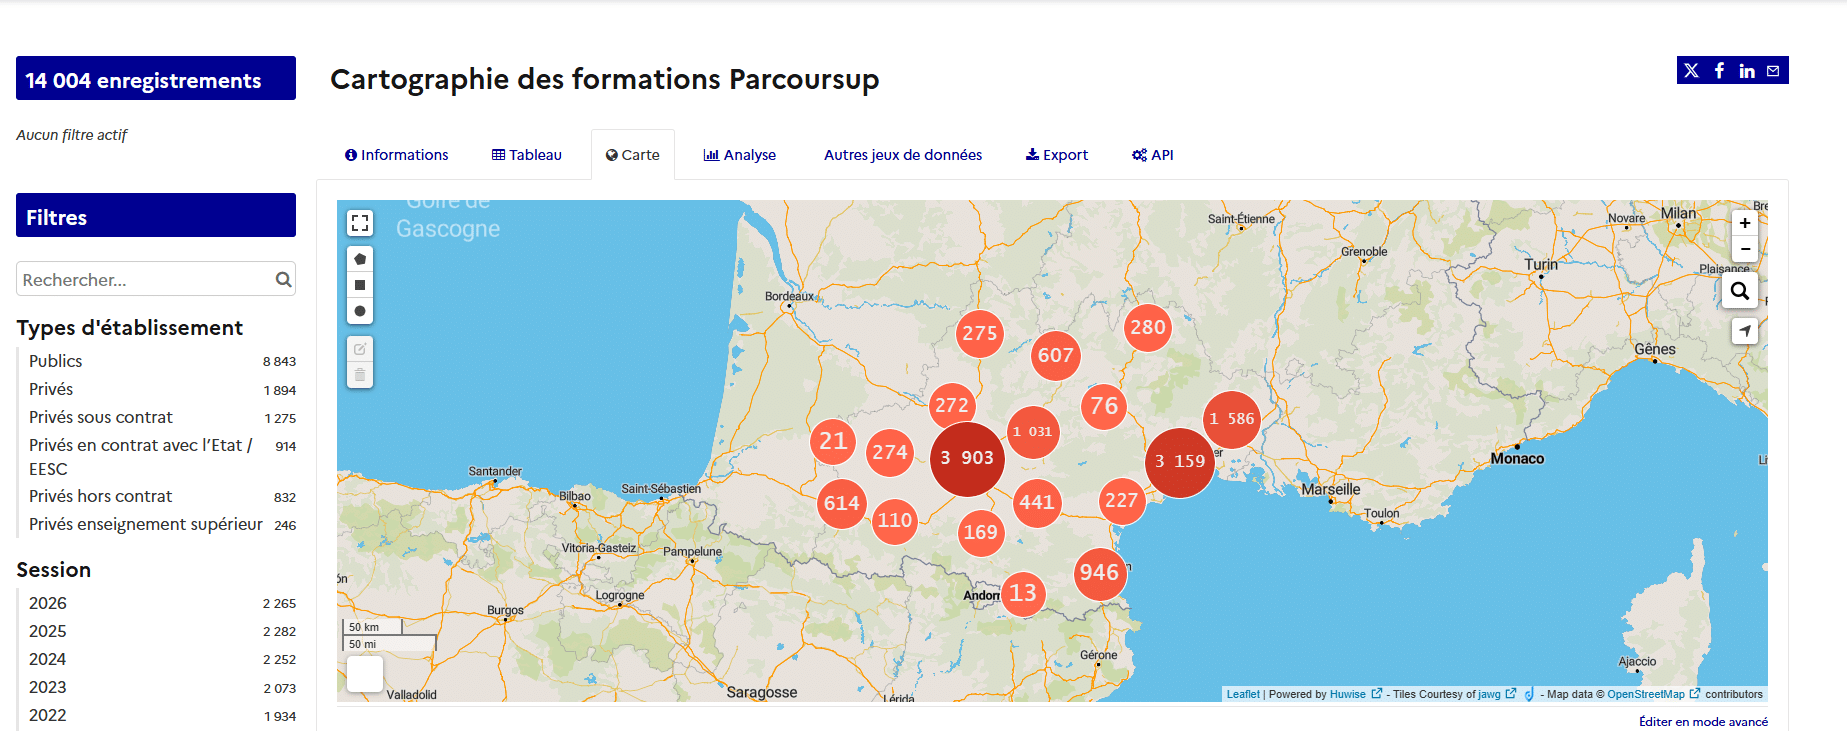Select the circle drawing tool
The width and height of the screenshot is (1847, 731).
360,311
